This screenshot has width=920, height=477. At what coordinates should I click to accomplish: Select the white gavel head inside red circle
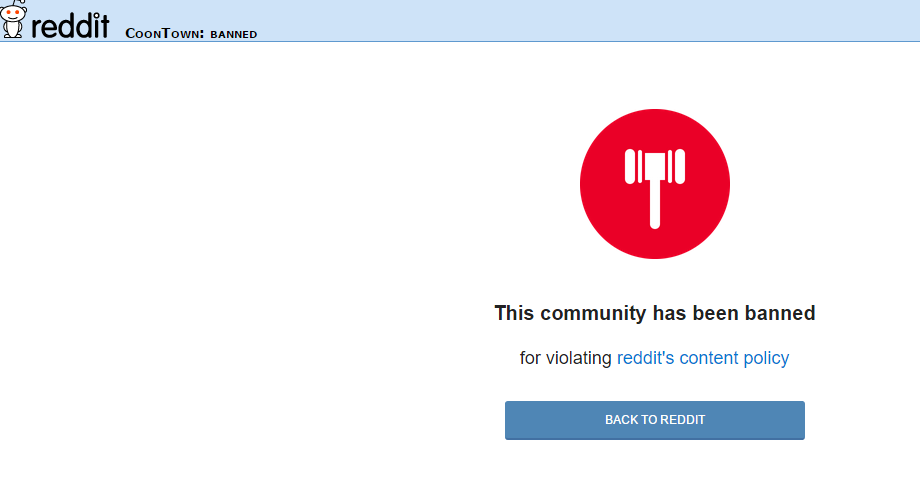[x=655, y=165]
